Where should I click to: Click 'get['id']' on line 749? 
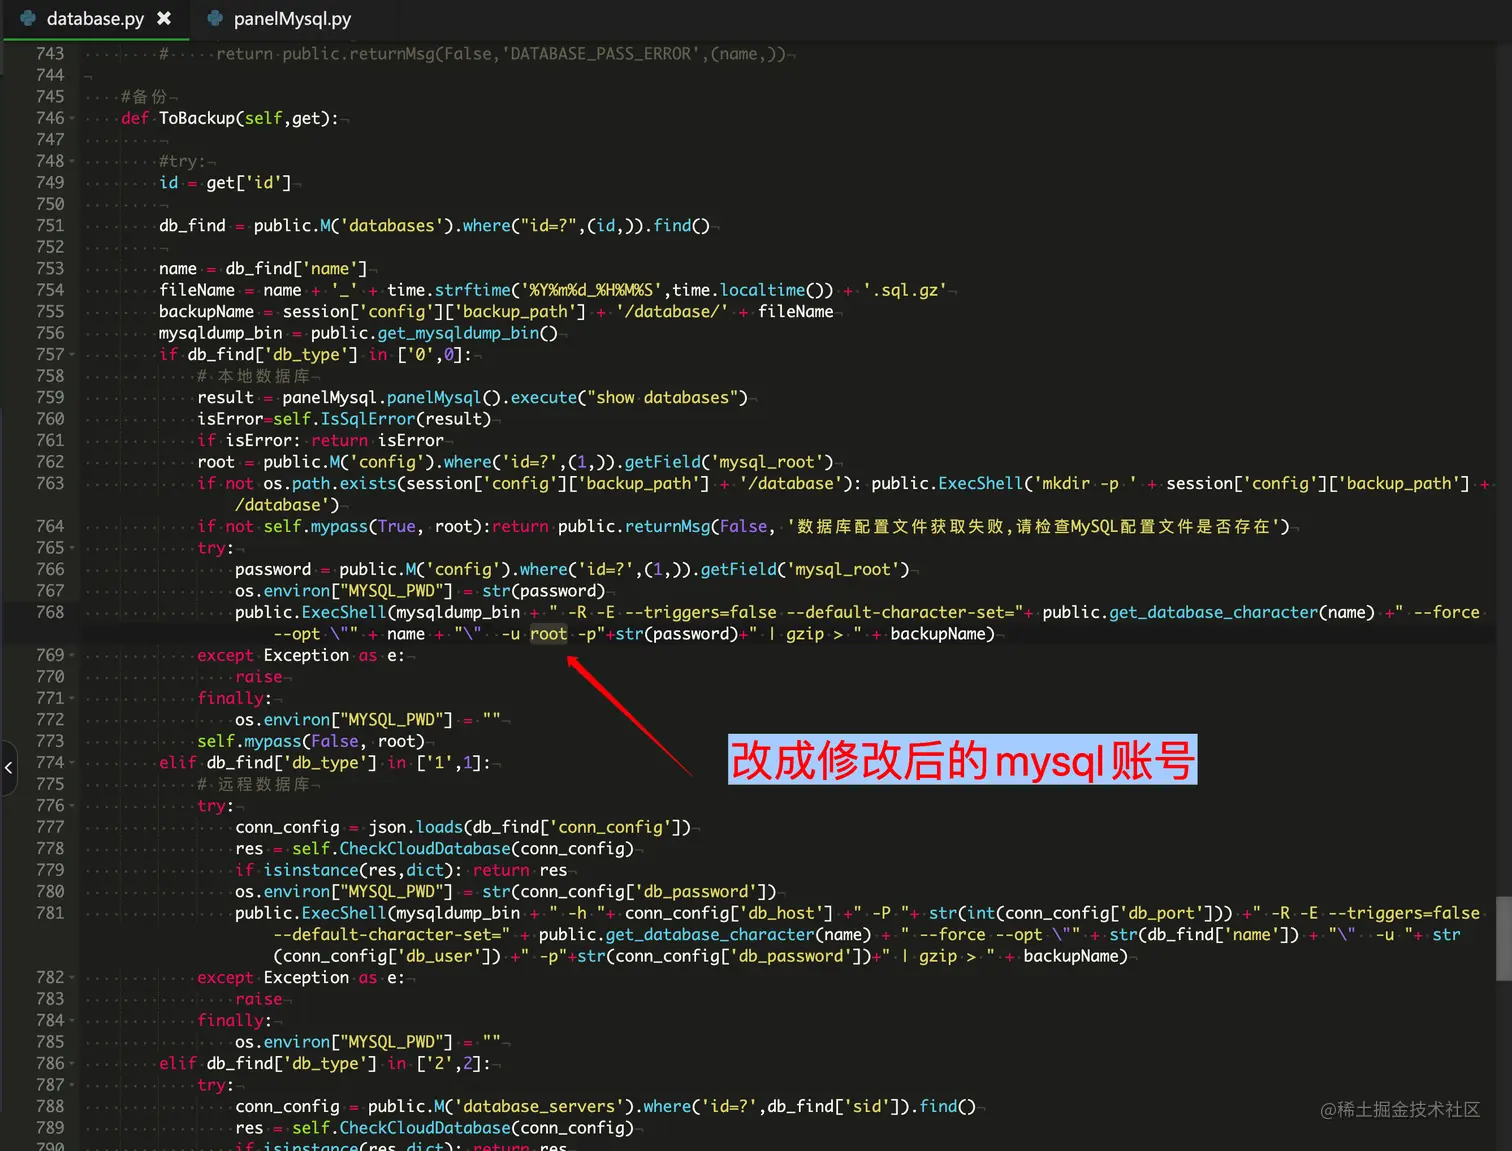pyautogui.click(x=248, y=183)
